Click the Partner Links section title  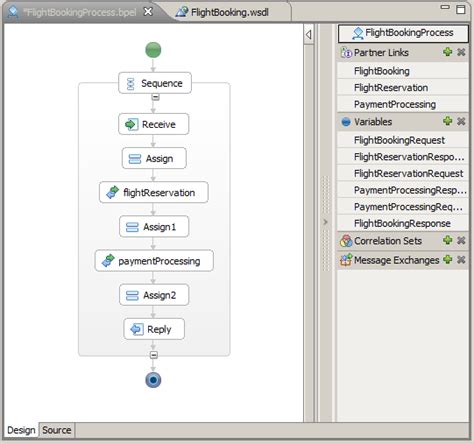click(381, 53)
